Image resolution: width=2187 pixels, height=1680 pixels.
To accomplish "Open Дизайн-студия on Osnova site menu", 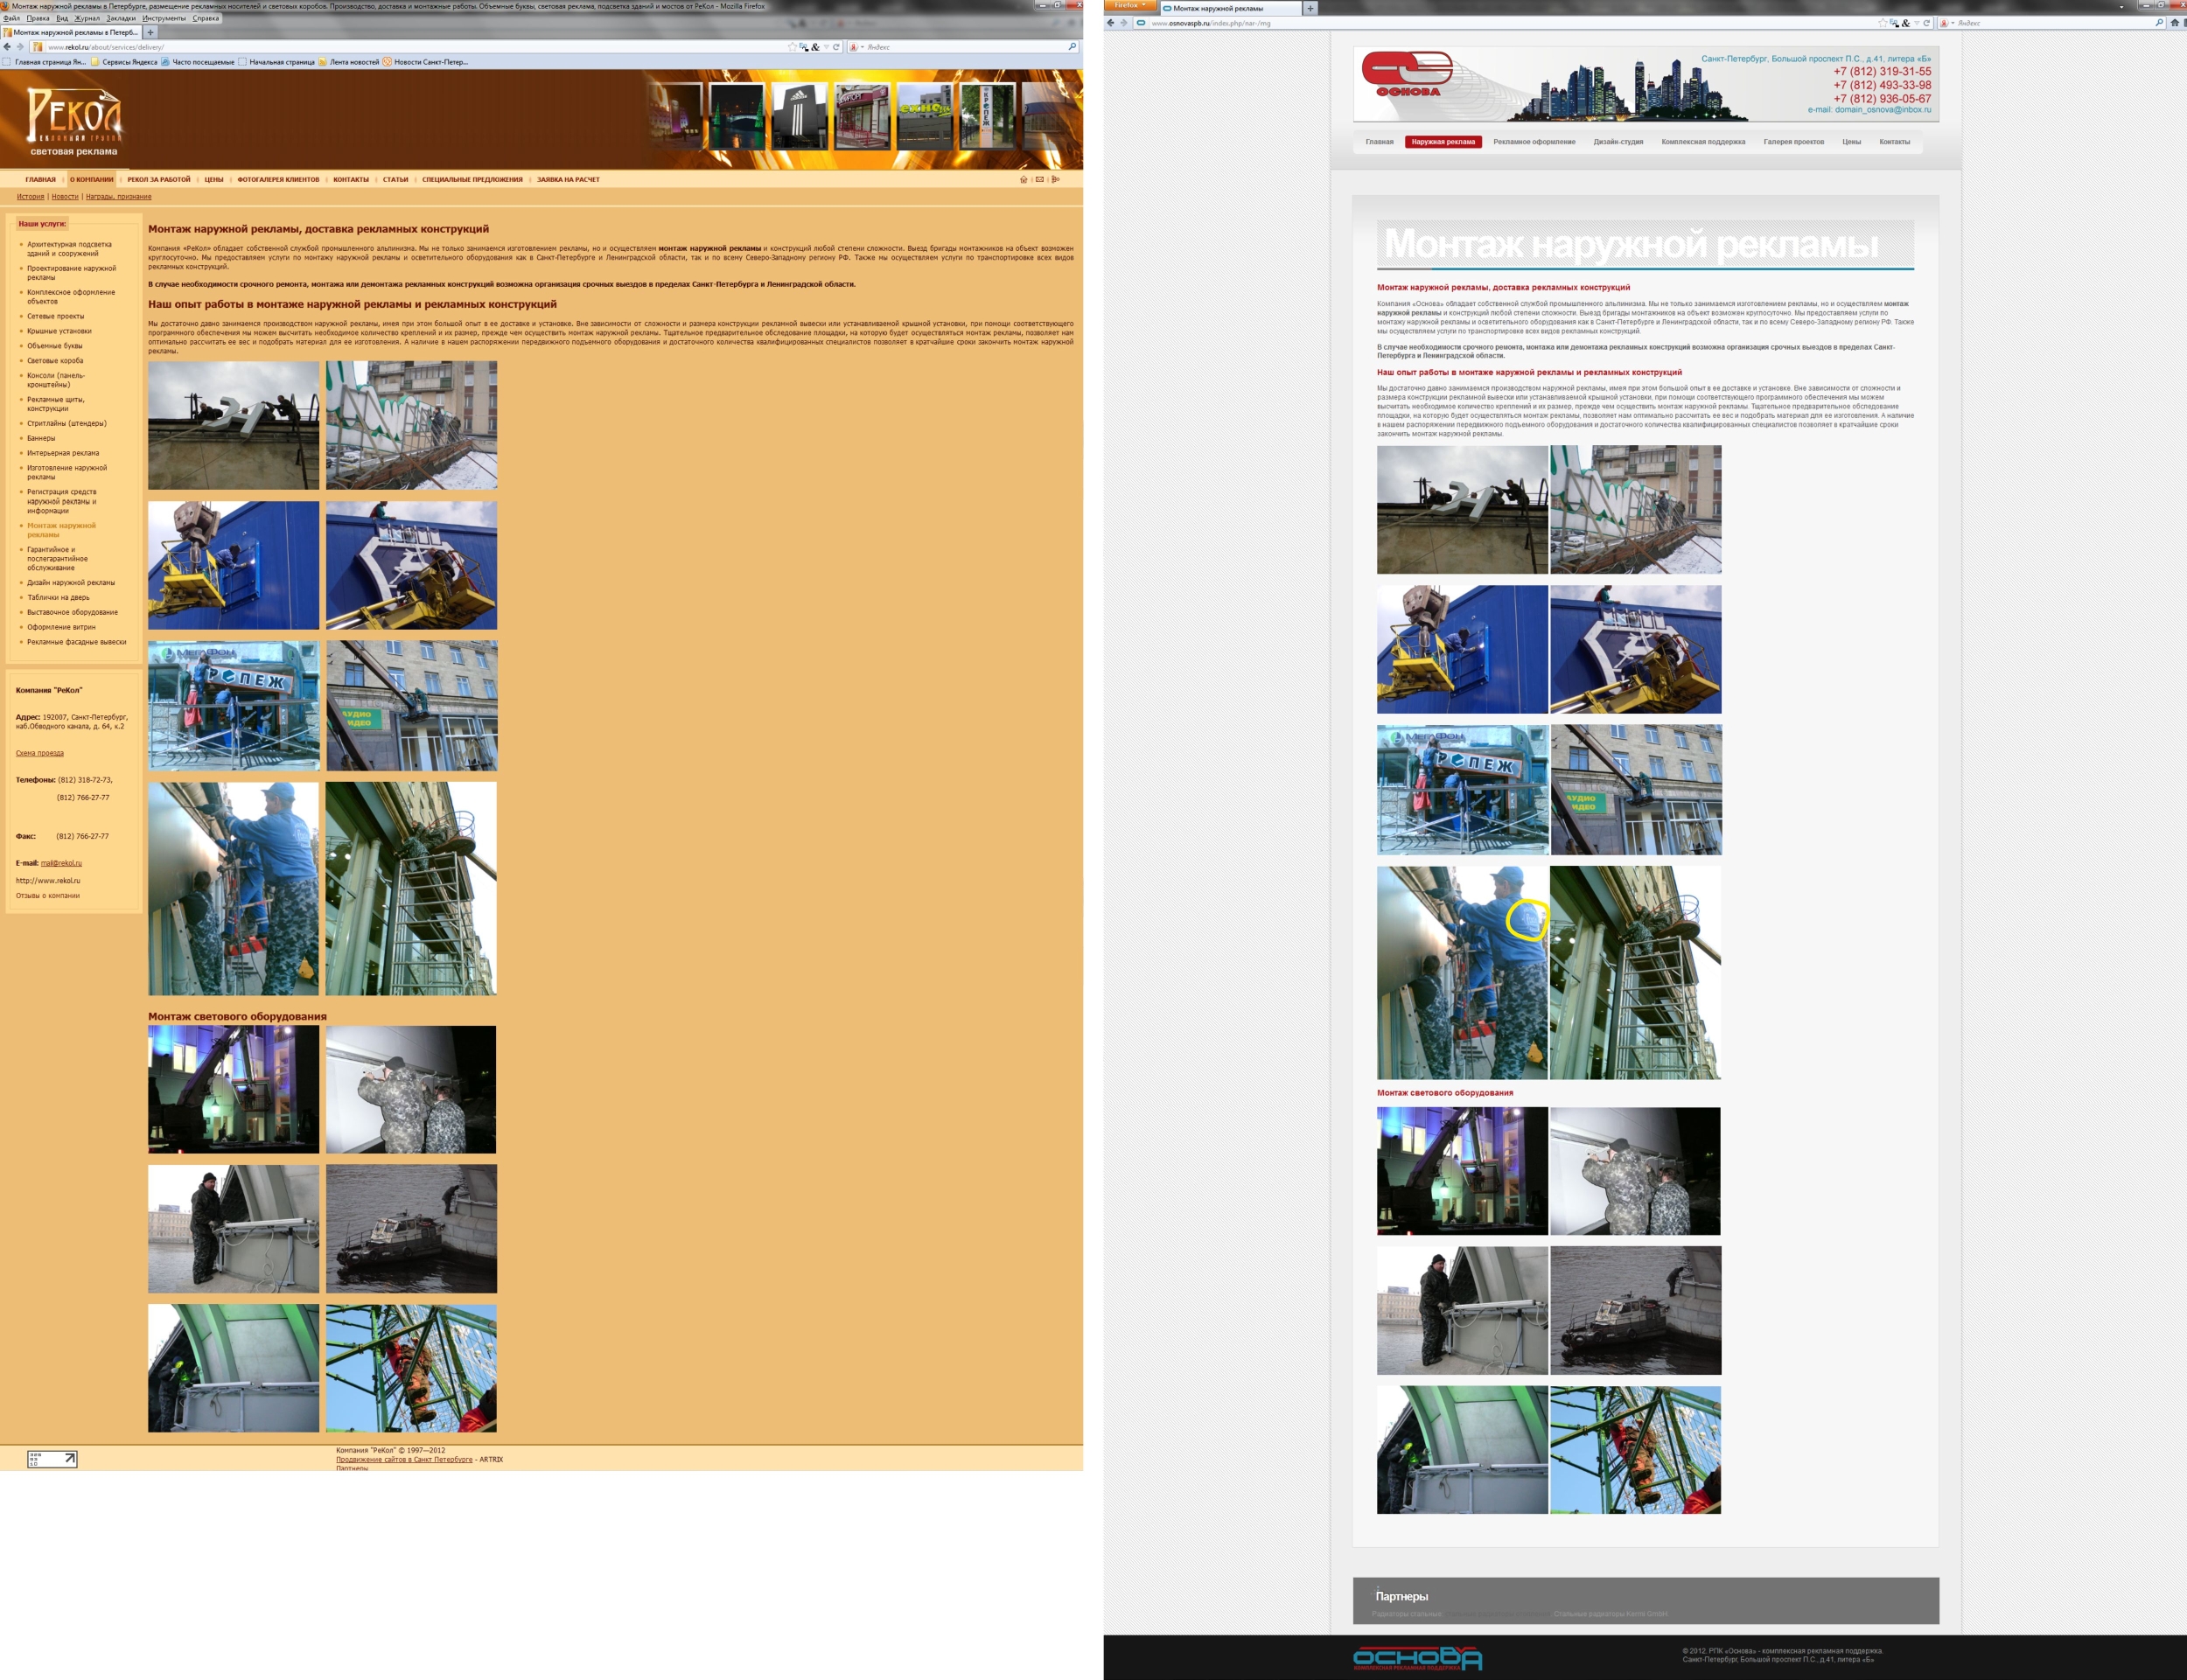I will point(1618,142).
